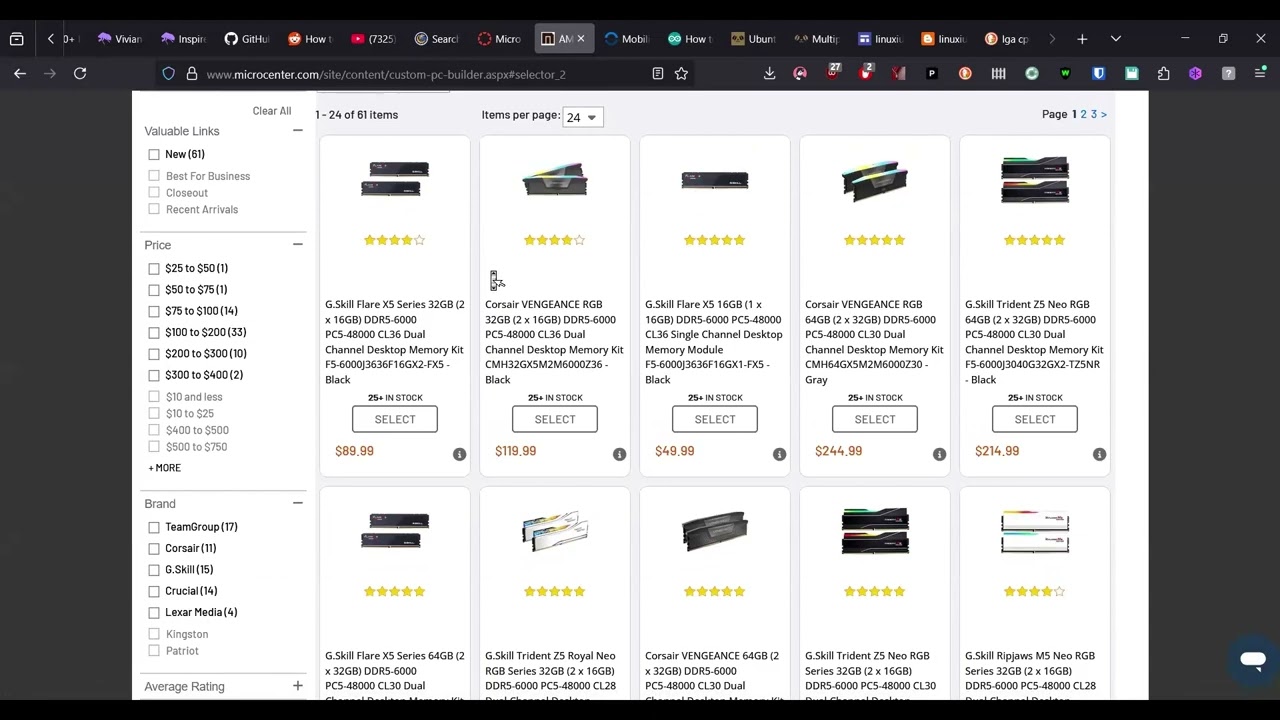Filter price $100 to $200
1280x720 pixels.
(x=154, y=332)
